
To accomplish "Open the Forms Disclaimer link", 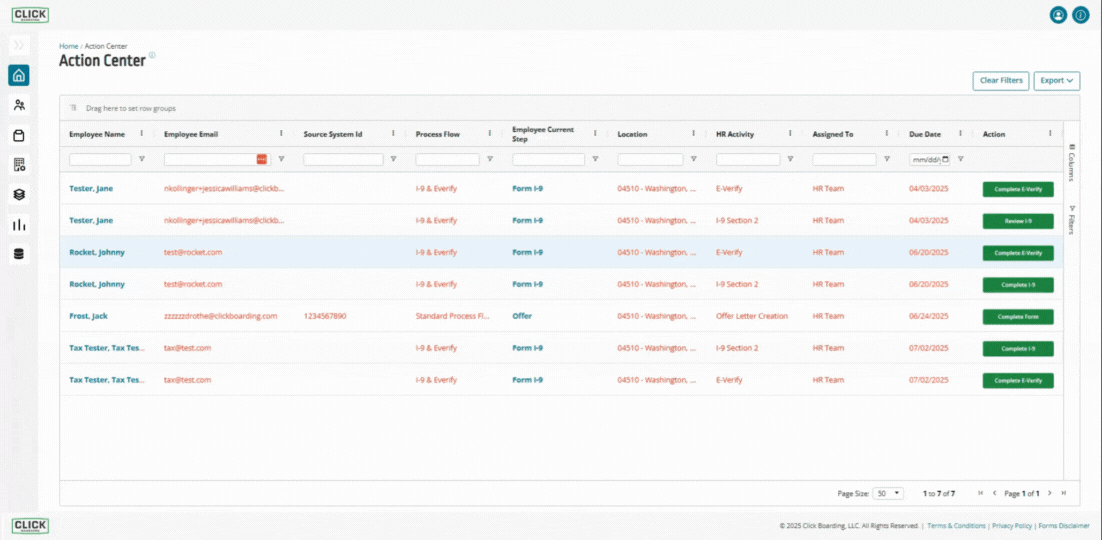I will tap(1064, 525).
